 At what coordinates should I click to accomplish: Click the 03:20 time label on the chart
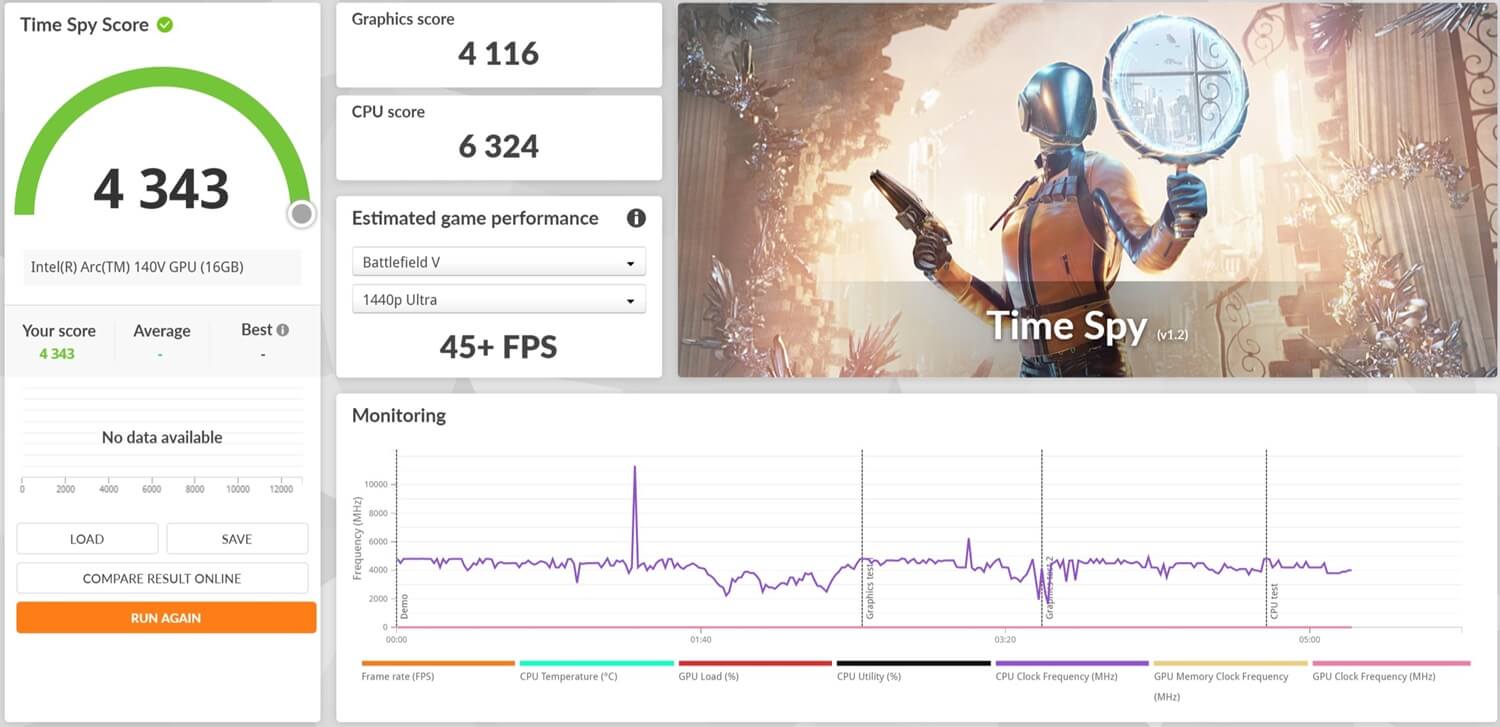tap(1005, 639)
